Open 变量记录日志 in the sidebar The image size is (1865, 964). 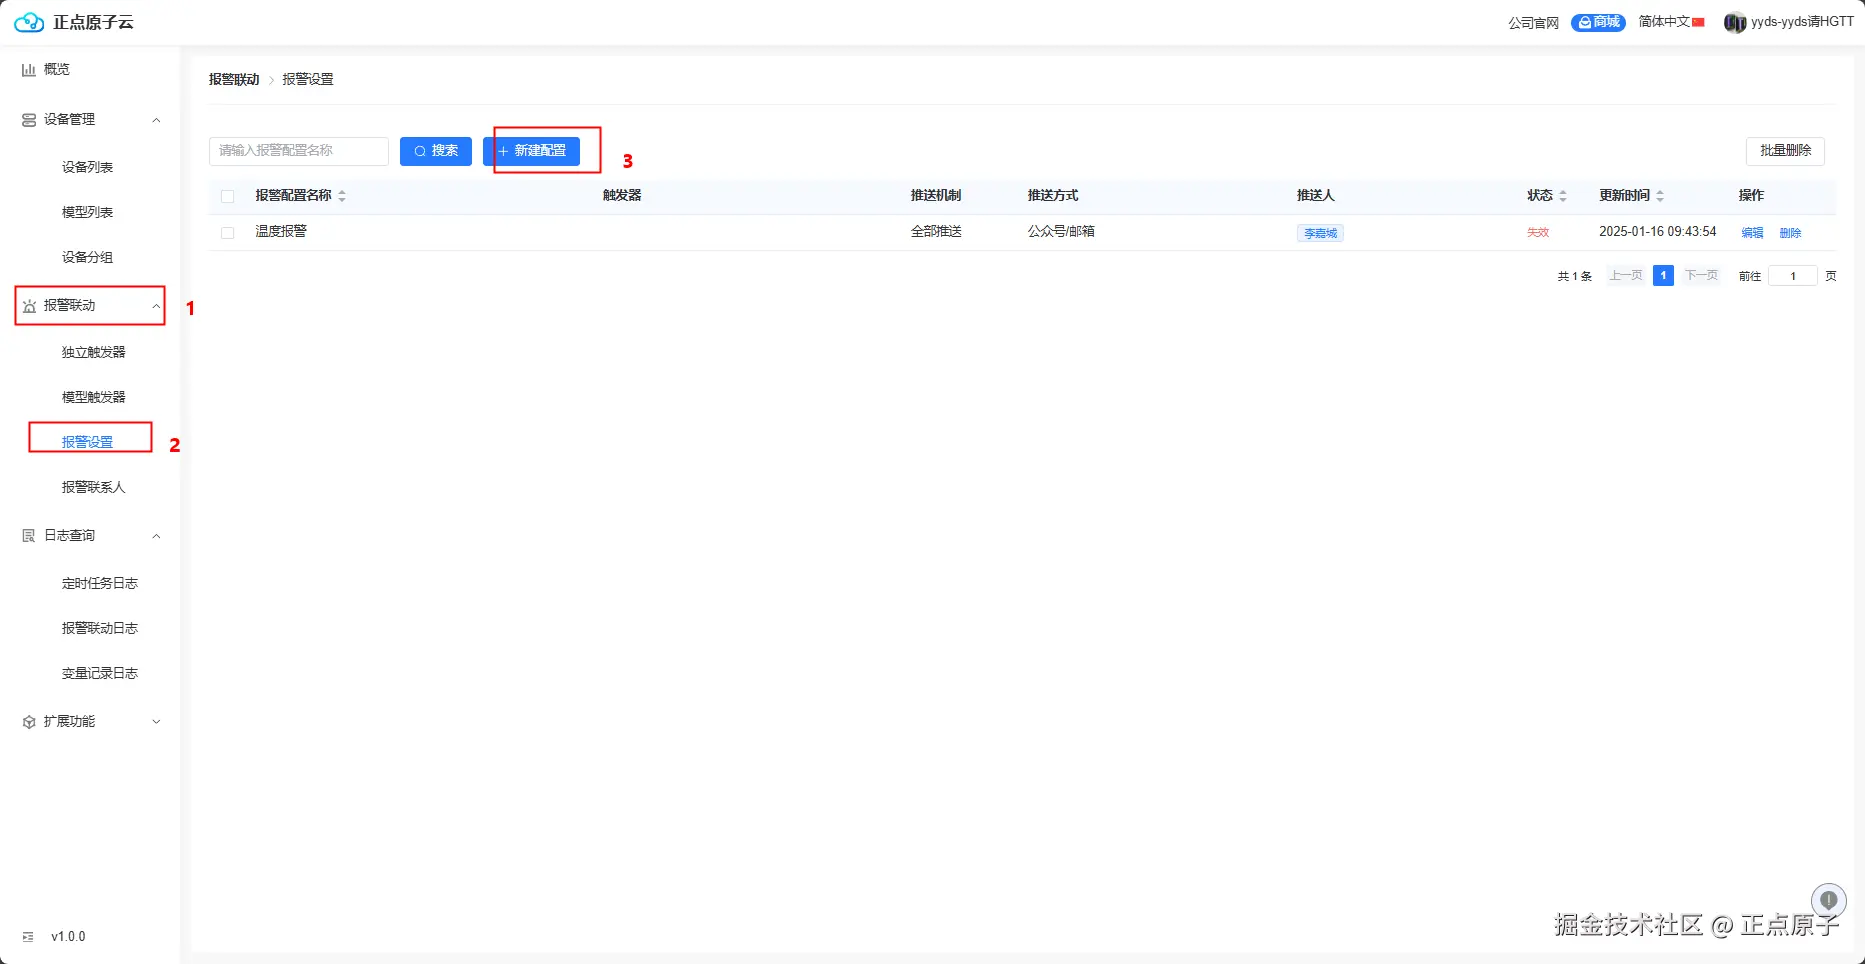point(100,674)
